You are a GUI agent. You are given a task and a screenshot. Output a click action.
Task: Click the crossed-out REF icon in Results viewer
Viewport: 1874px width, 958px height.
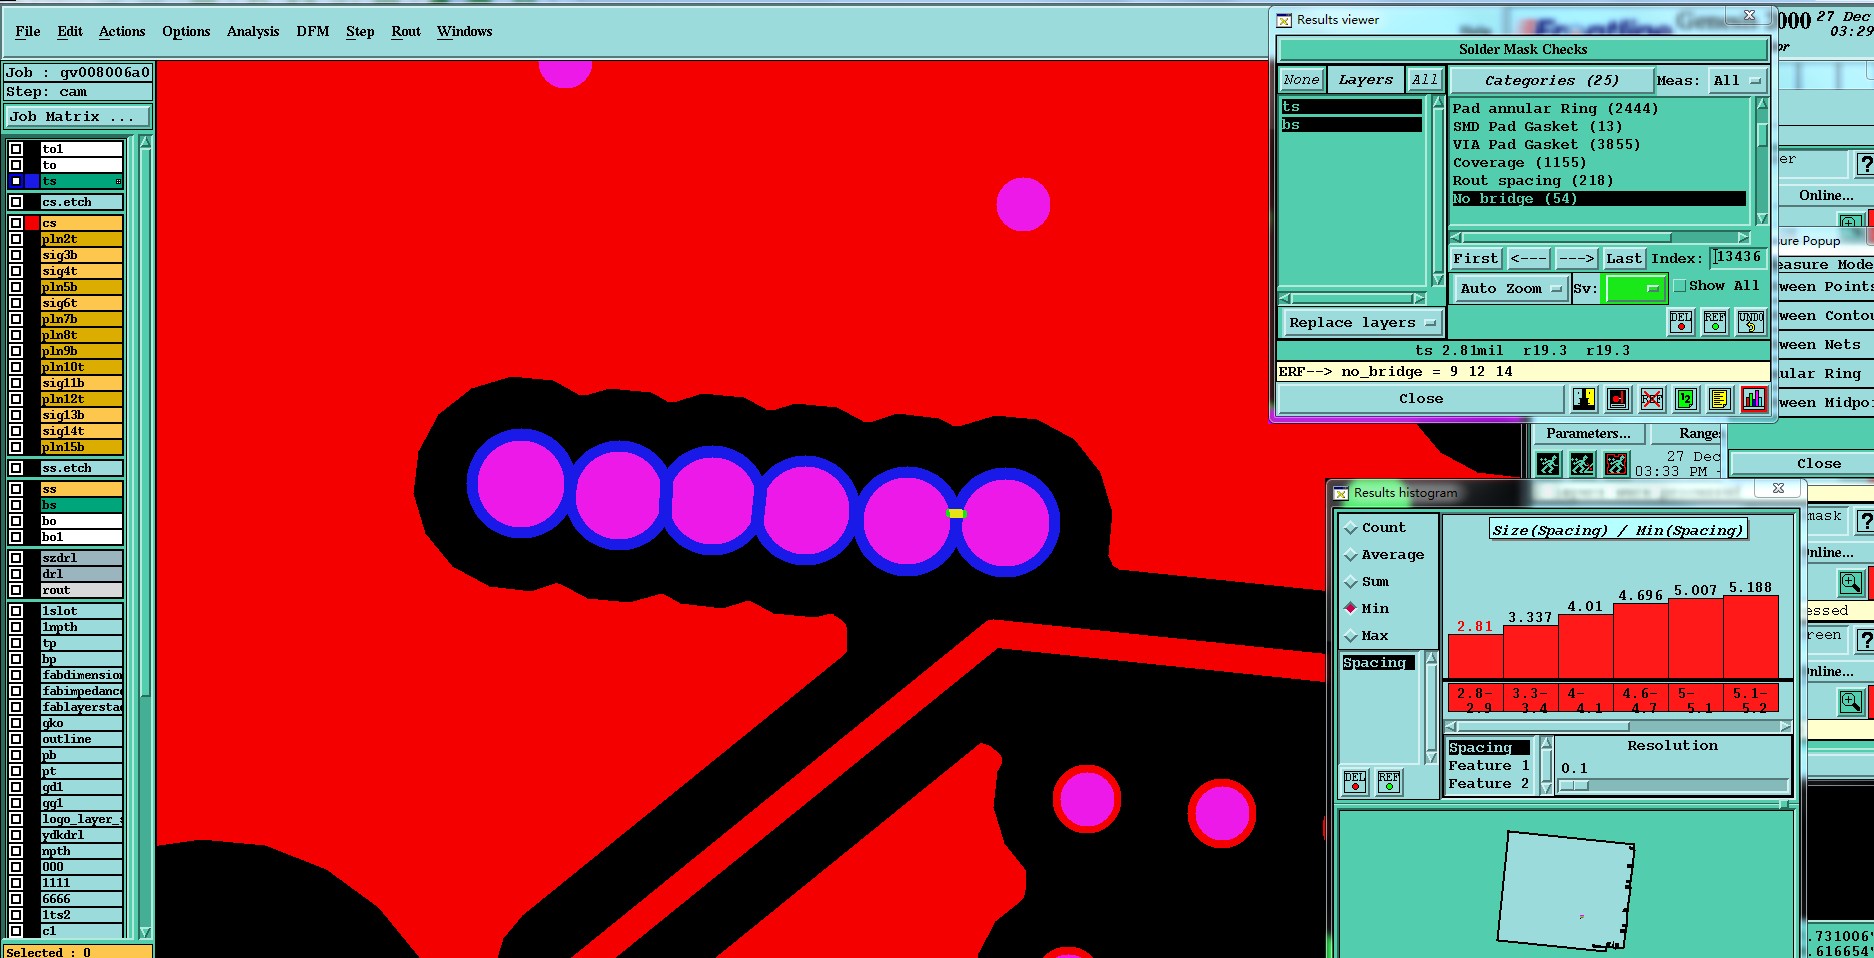coord(1652,399)
